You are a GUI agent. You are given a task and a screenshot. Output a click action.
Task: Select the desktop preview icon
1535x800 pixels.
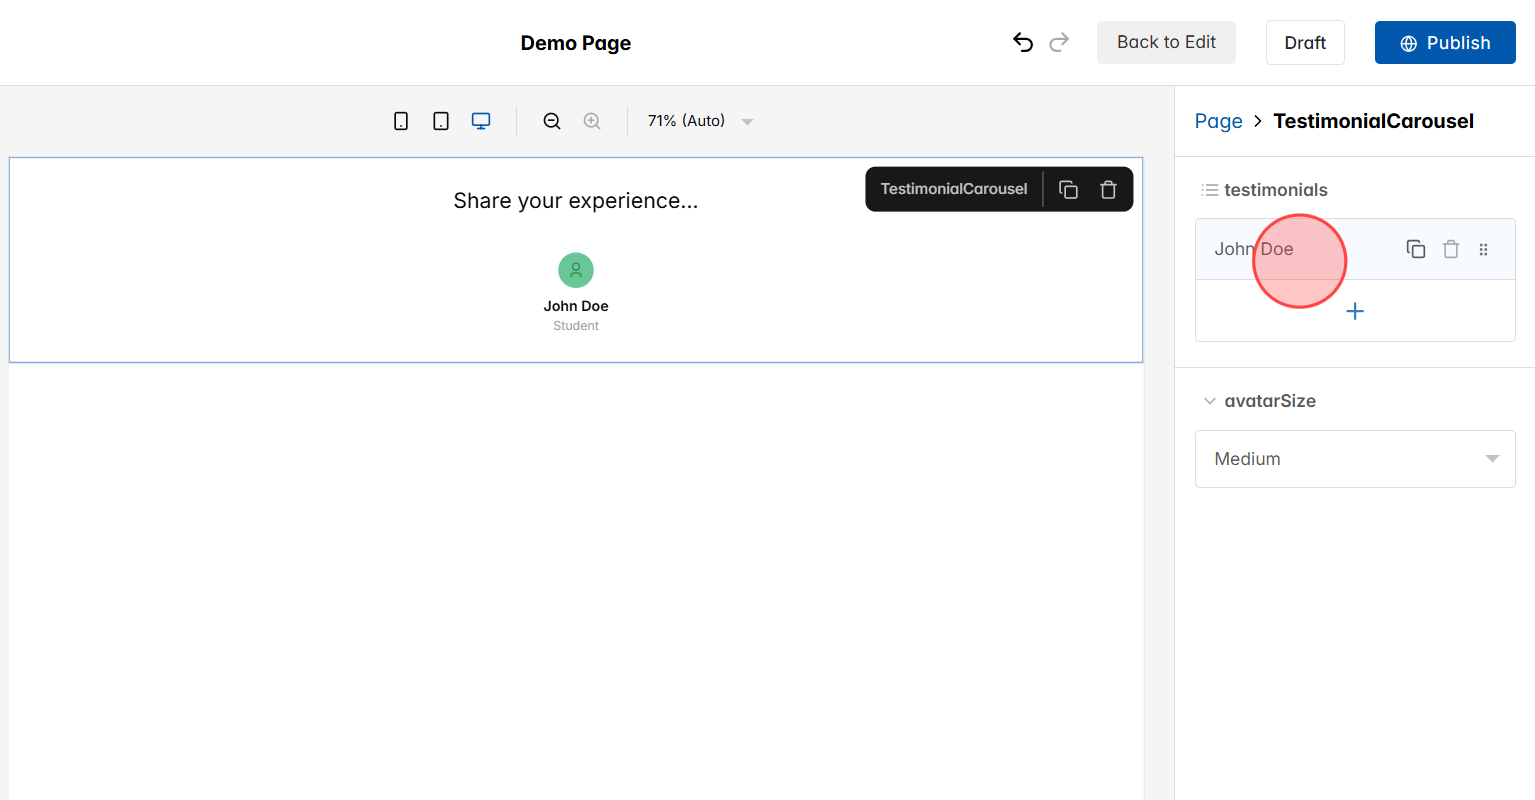click(480, 120)
